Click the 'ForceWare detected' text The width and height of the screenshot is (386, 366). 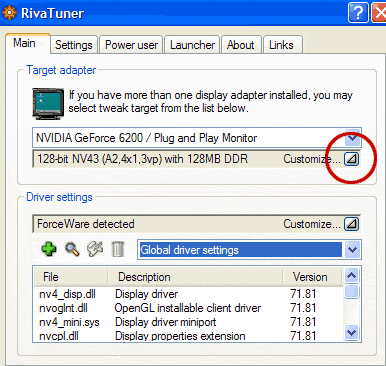click(x=86, y=224)
